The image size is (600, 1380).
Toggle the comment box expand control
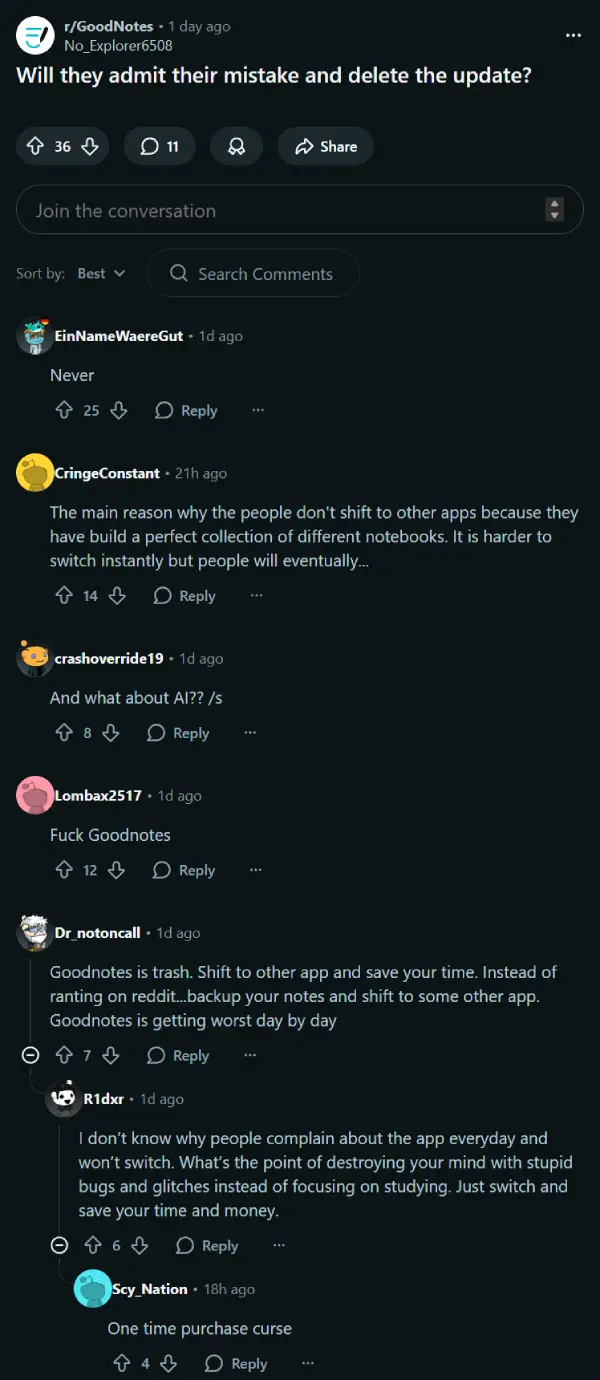pos(555,210)
